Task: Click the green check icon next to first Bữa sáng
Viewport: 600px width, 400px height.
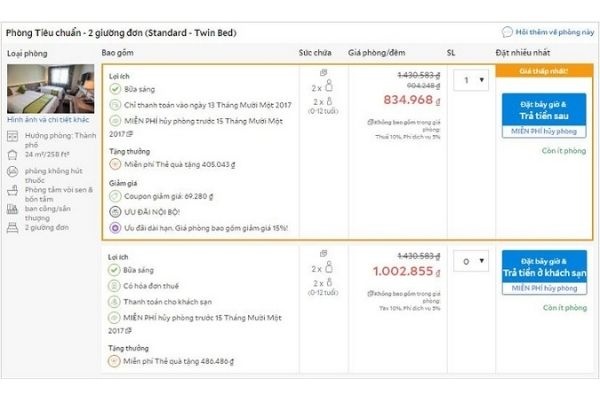Action: (116, 89)
